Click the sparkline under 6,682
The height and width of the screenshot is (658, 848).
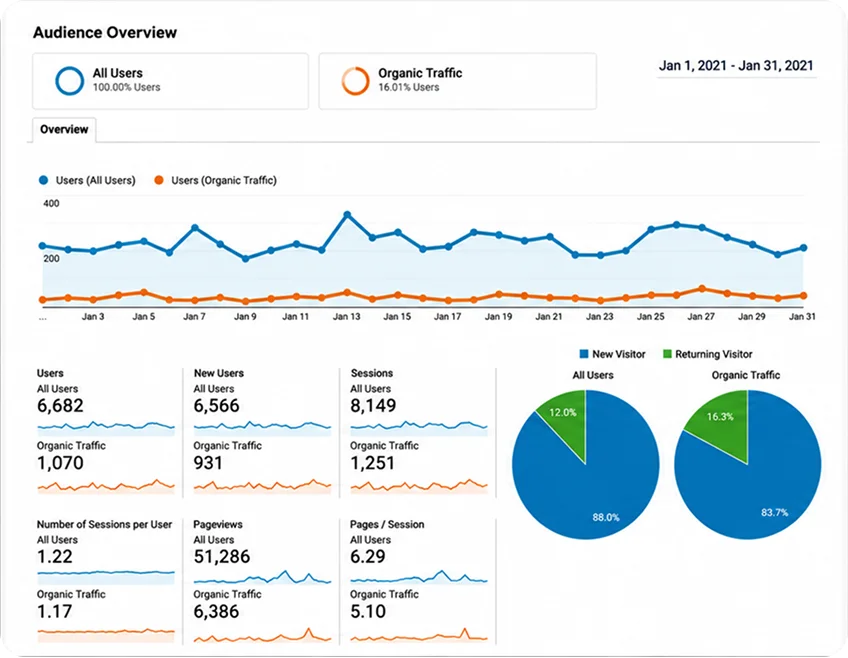click(106, 428)
